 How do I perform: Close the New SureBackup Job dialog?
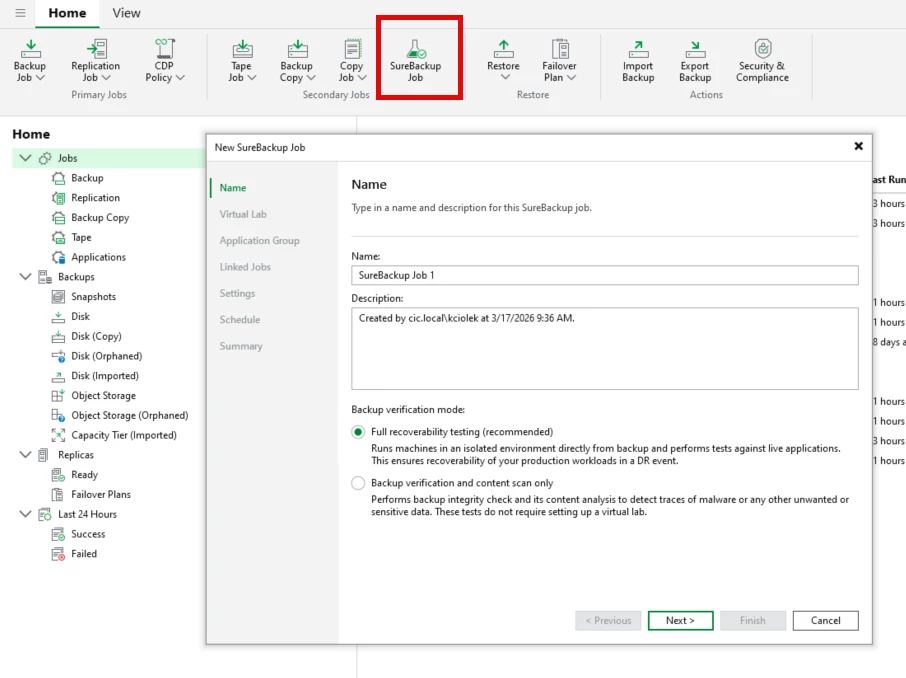(x=859, y=146)
